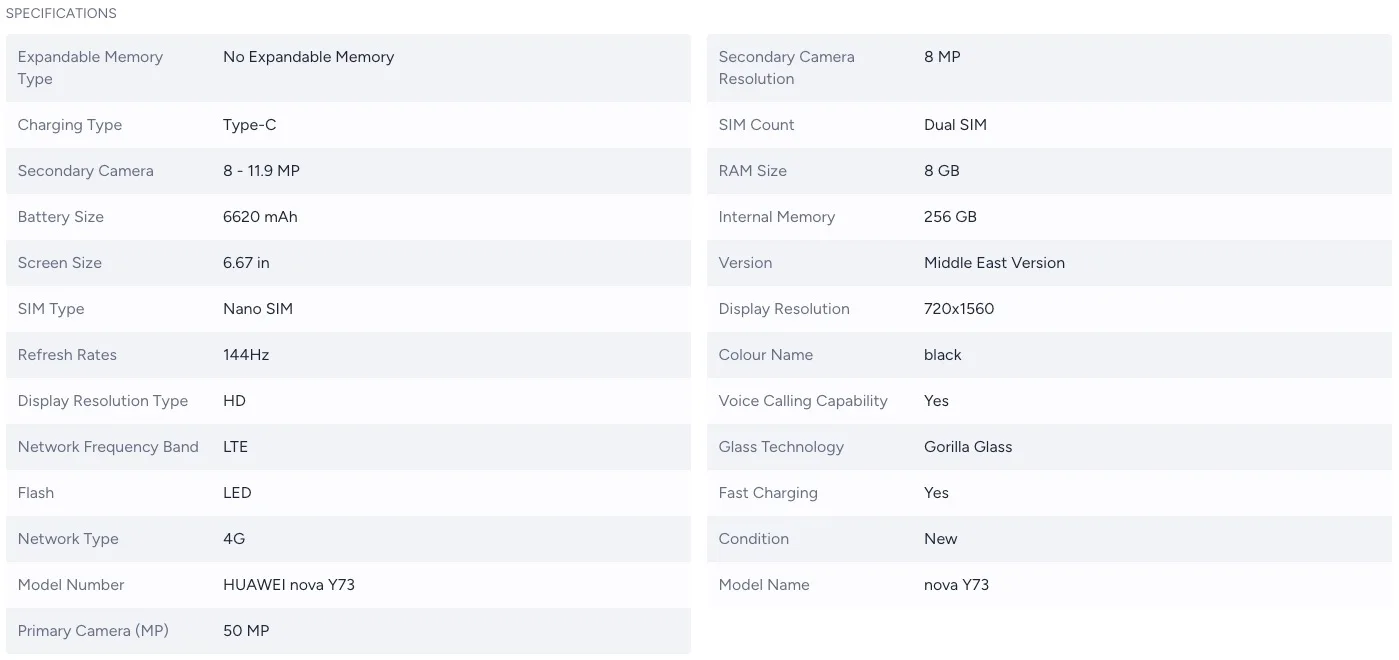Click the Condition New value
The width and height of the screenshot is (1399, 660).
pos(940,539)
